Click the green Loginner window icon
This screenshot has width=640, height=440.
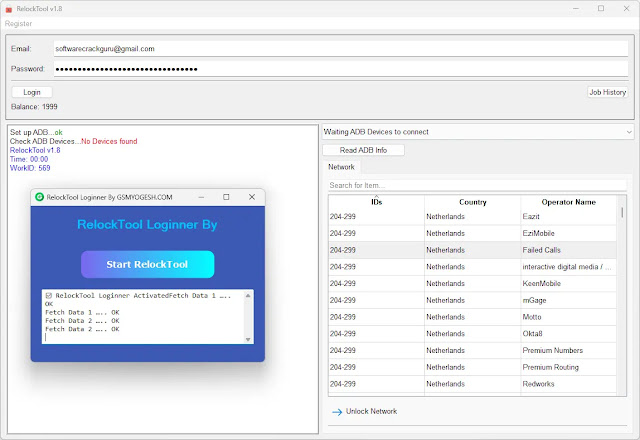[x=39, y=197]
